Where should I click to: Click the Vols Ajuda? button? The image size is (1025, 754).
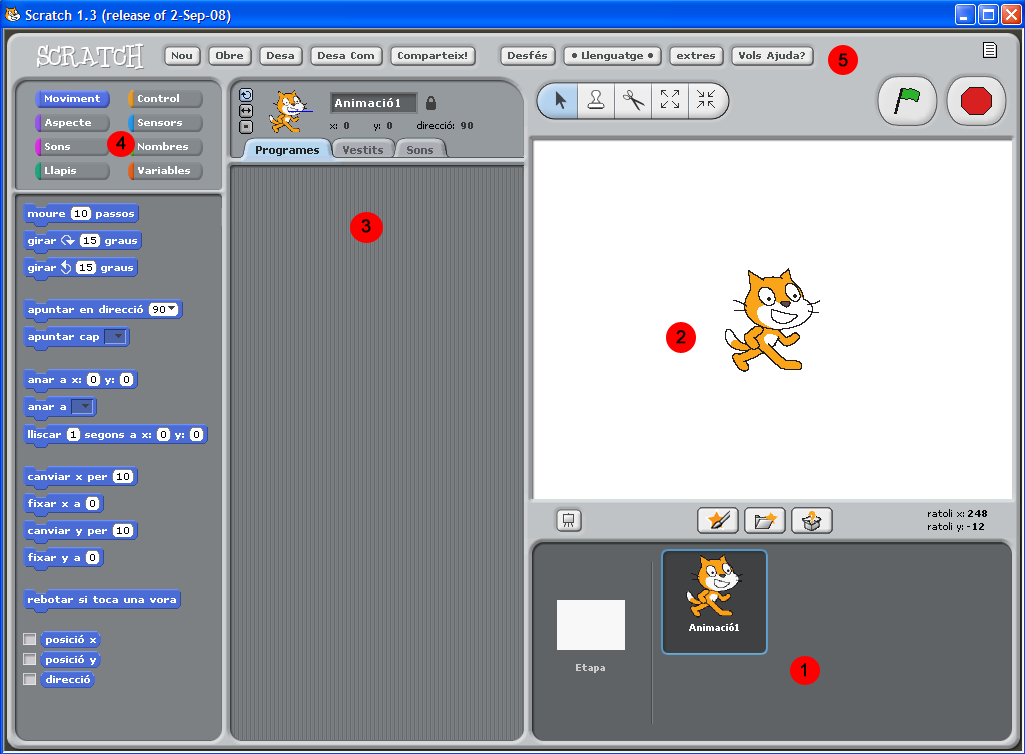click(x=772, y=56)
